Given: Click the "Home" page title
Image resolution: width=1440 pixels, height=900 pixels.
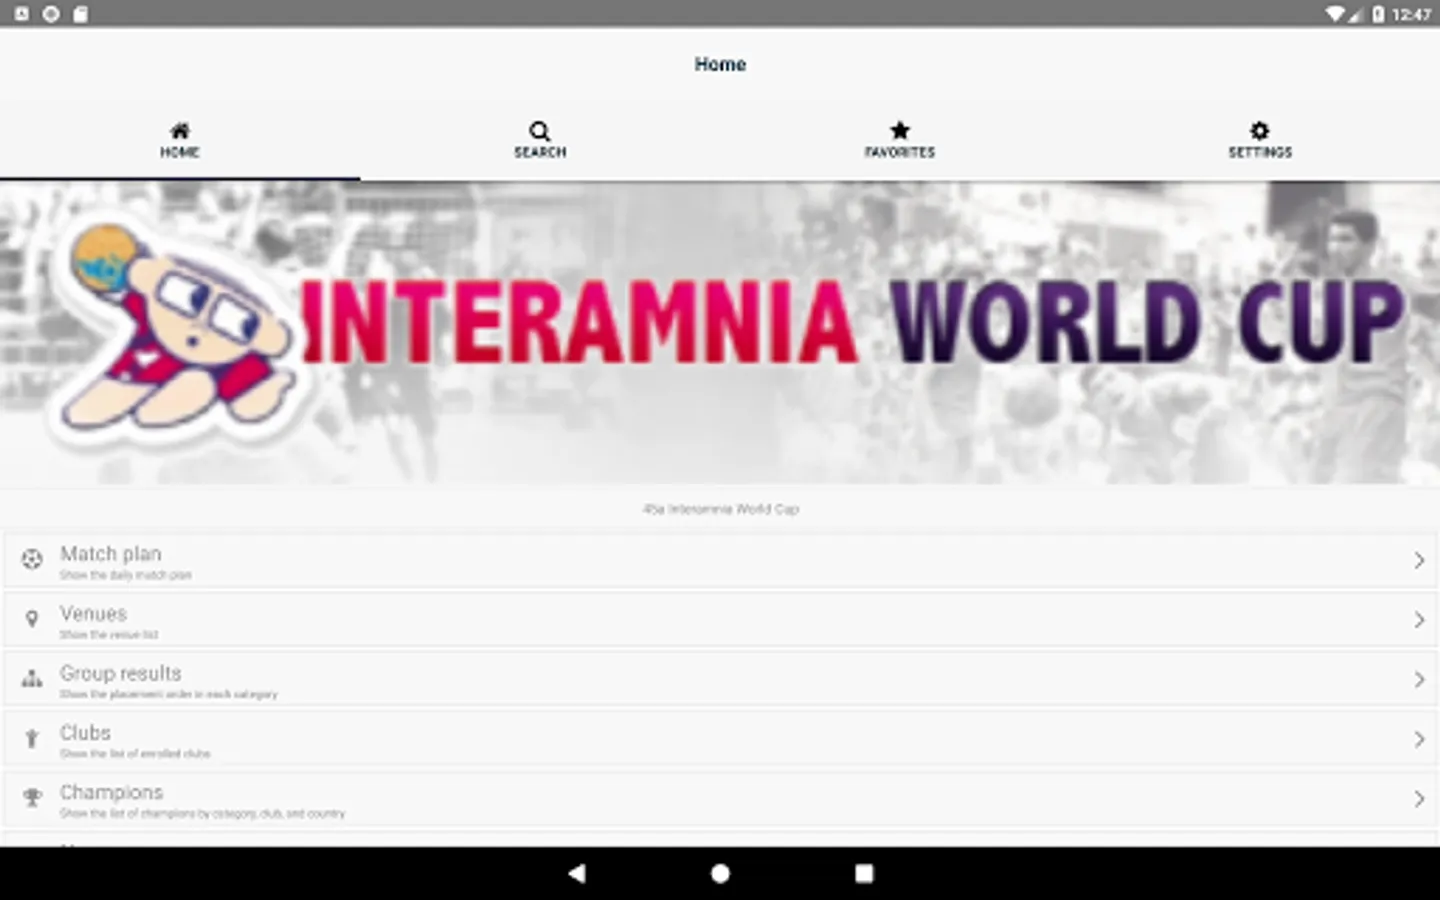Looking at the screenshot, I should click(x=720, y=64).
